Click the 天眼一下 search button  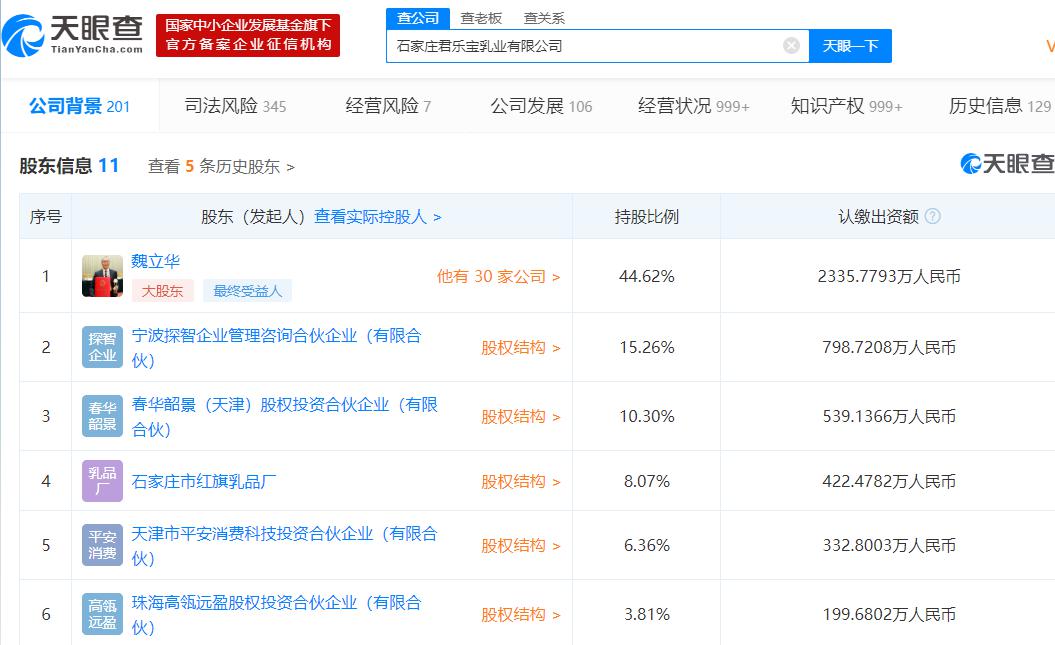(850, 46)
